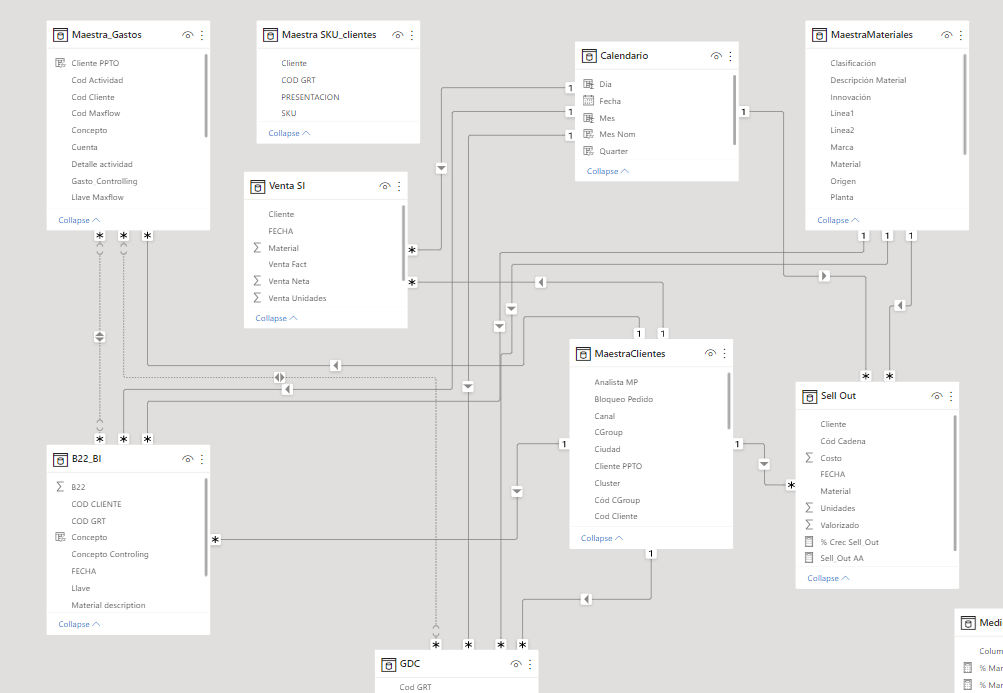Open more options for GDC table
Screen dimensions: 1003x693
tap(530, 664)
